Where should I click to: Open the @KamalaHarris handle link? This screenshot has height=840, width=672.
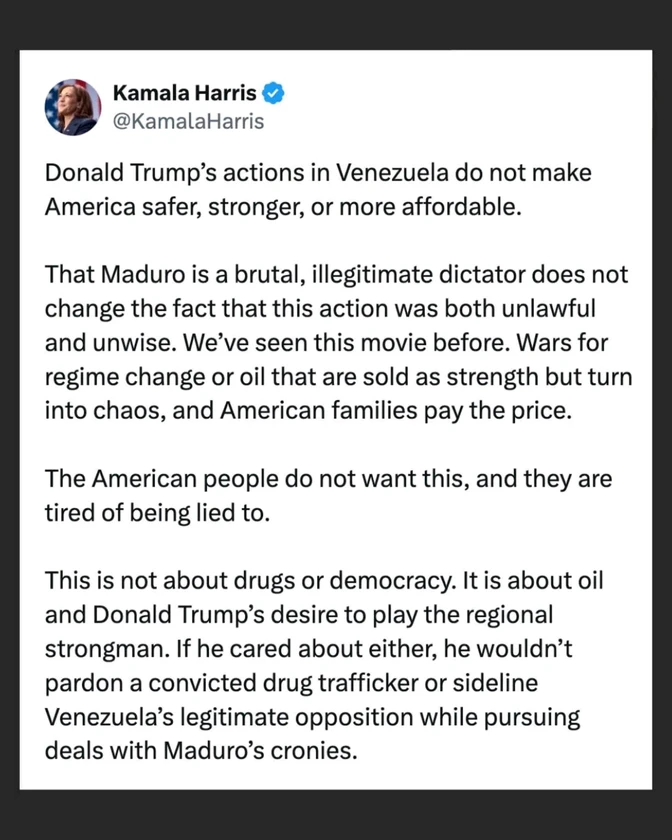coord(188,122)
